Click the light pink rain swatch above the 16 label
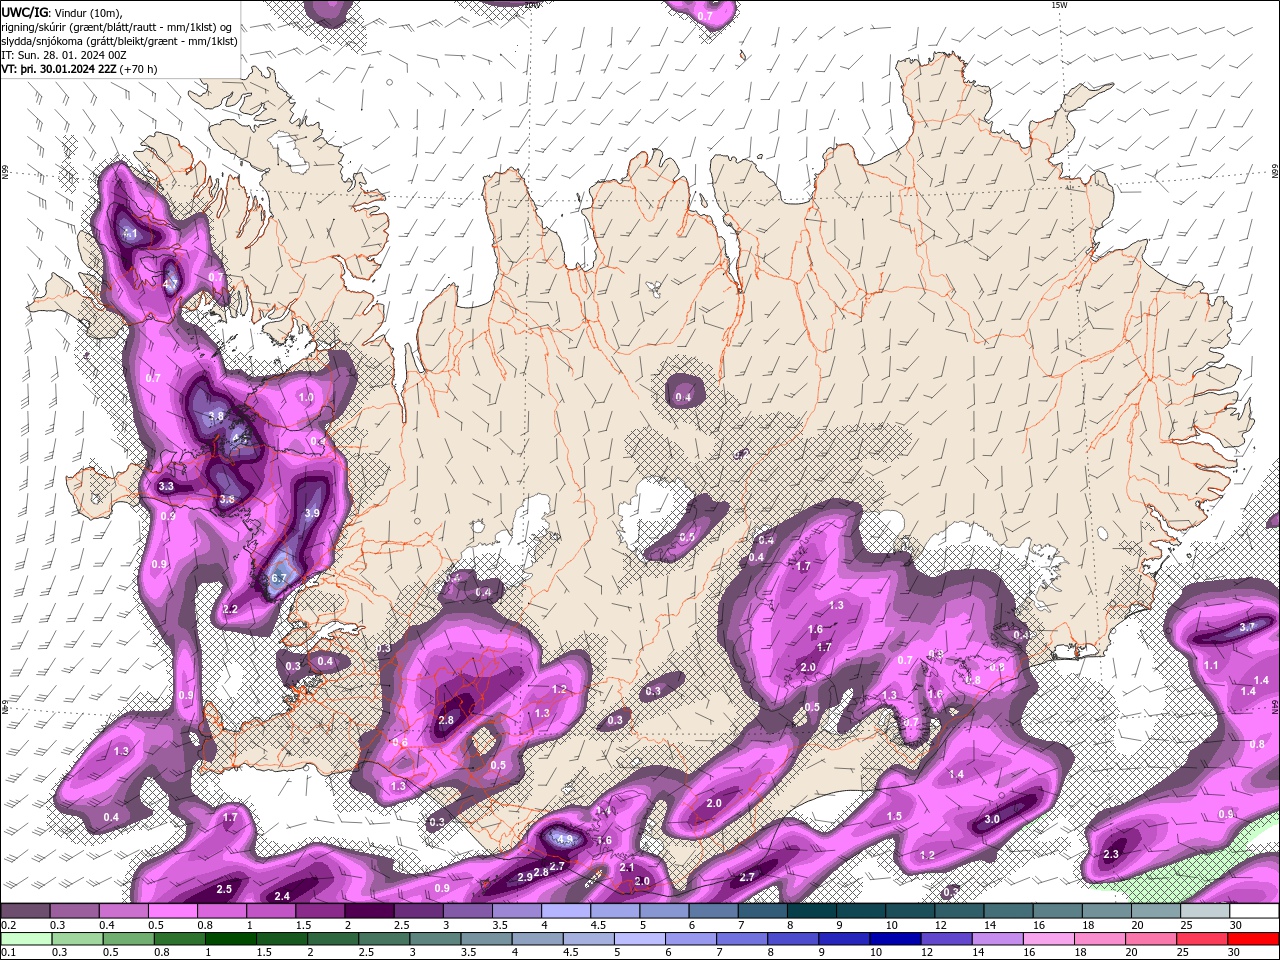The image size is (1280, 960). pos(1048,939)
